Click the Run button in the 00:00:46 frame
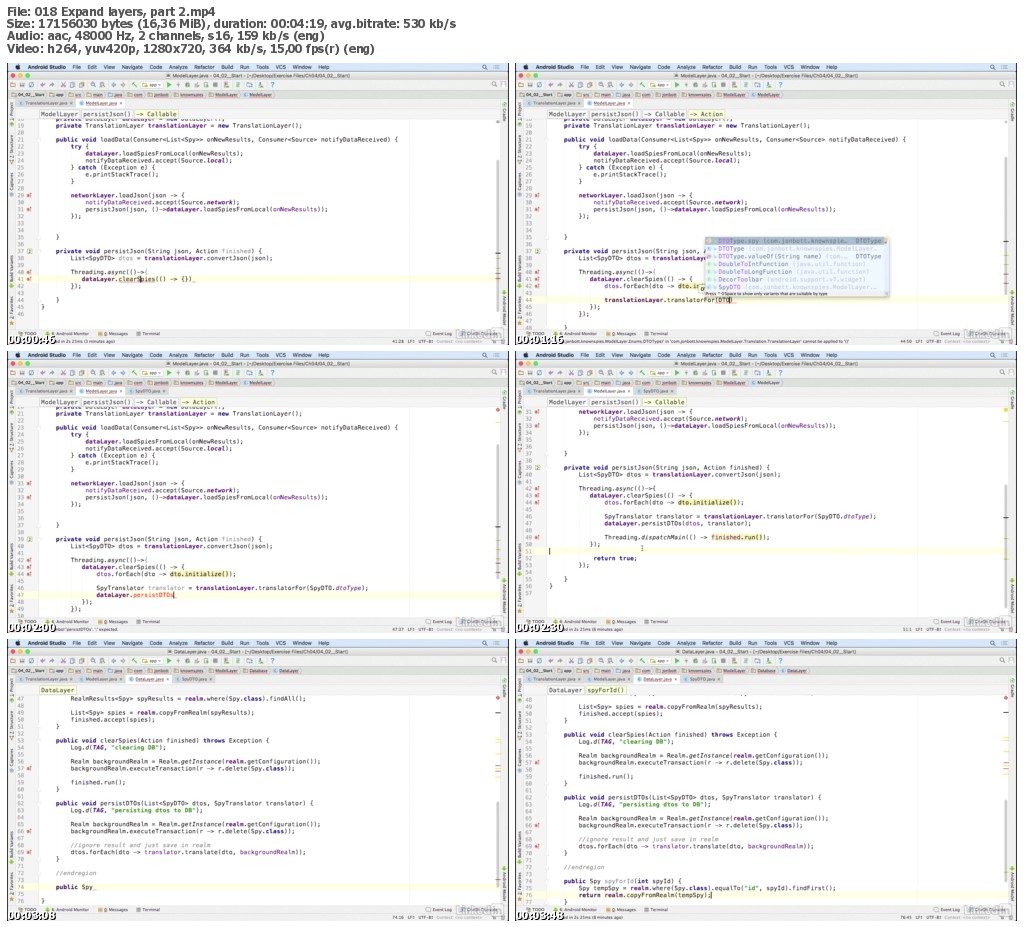1024x927 pixels. 169,85
